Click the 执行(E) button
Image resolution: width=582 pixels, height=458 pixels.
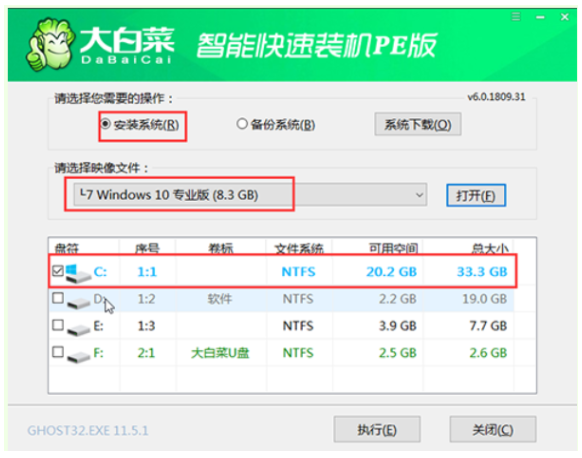coord(377,429)
